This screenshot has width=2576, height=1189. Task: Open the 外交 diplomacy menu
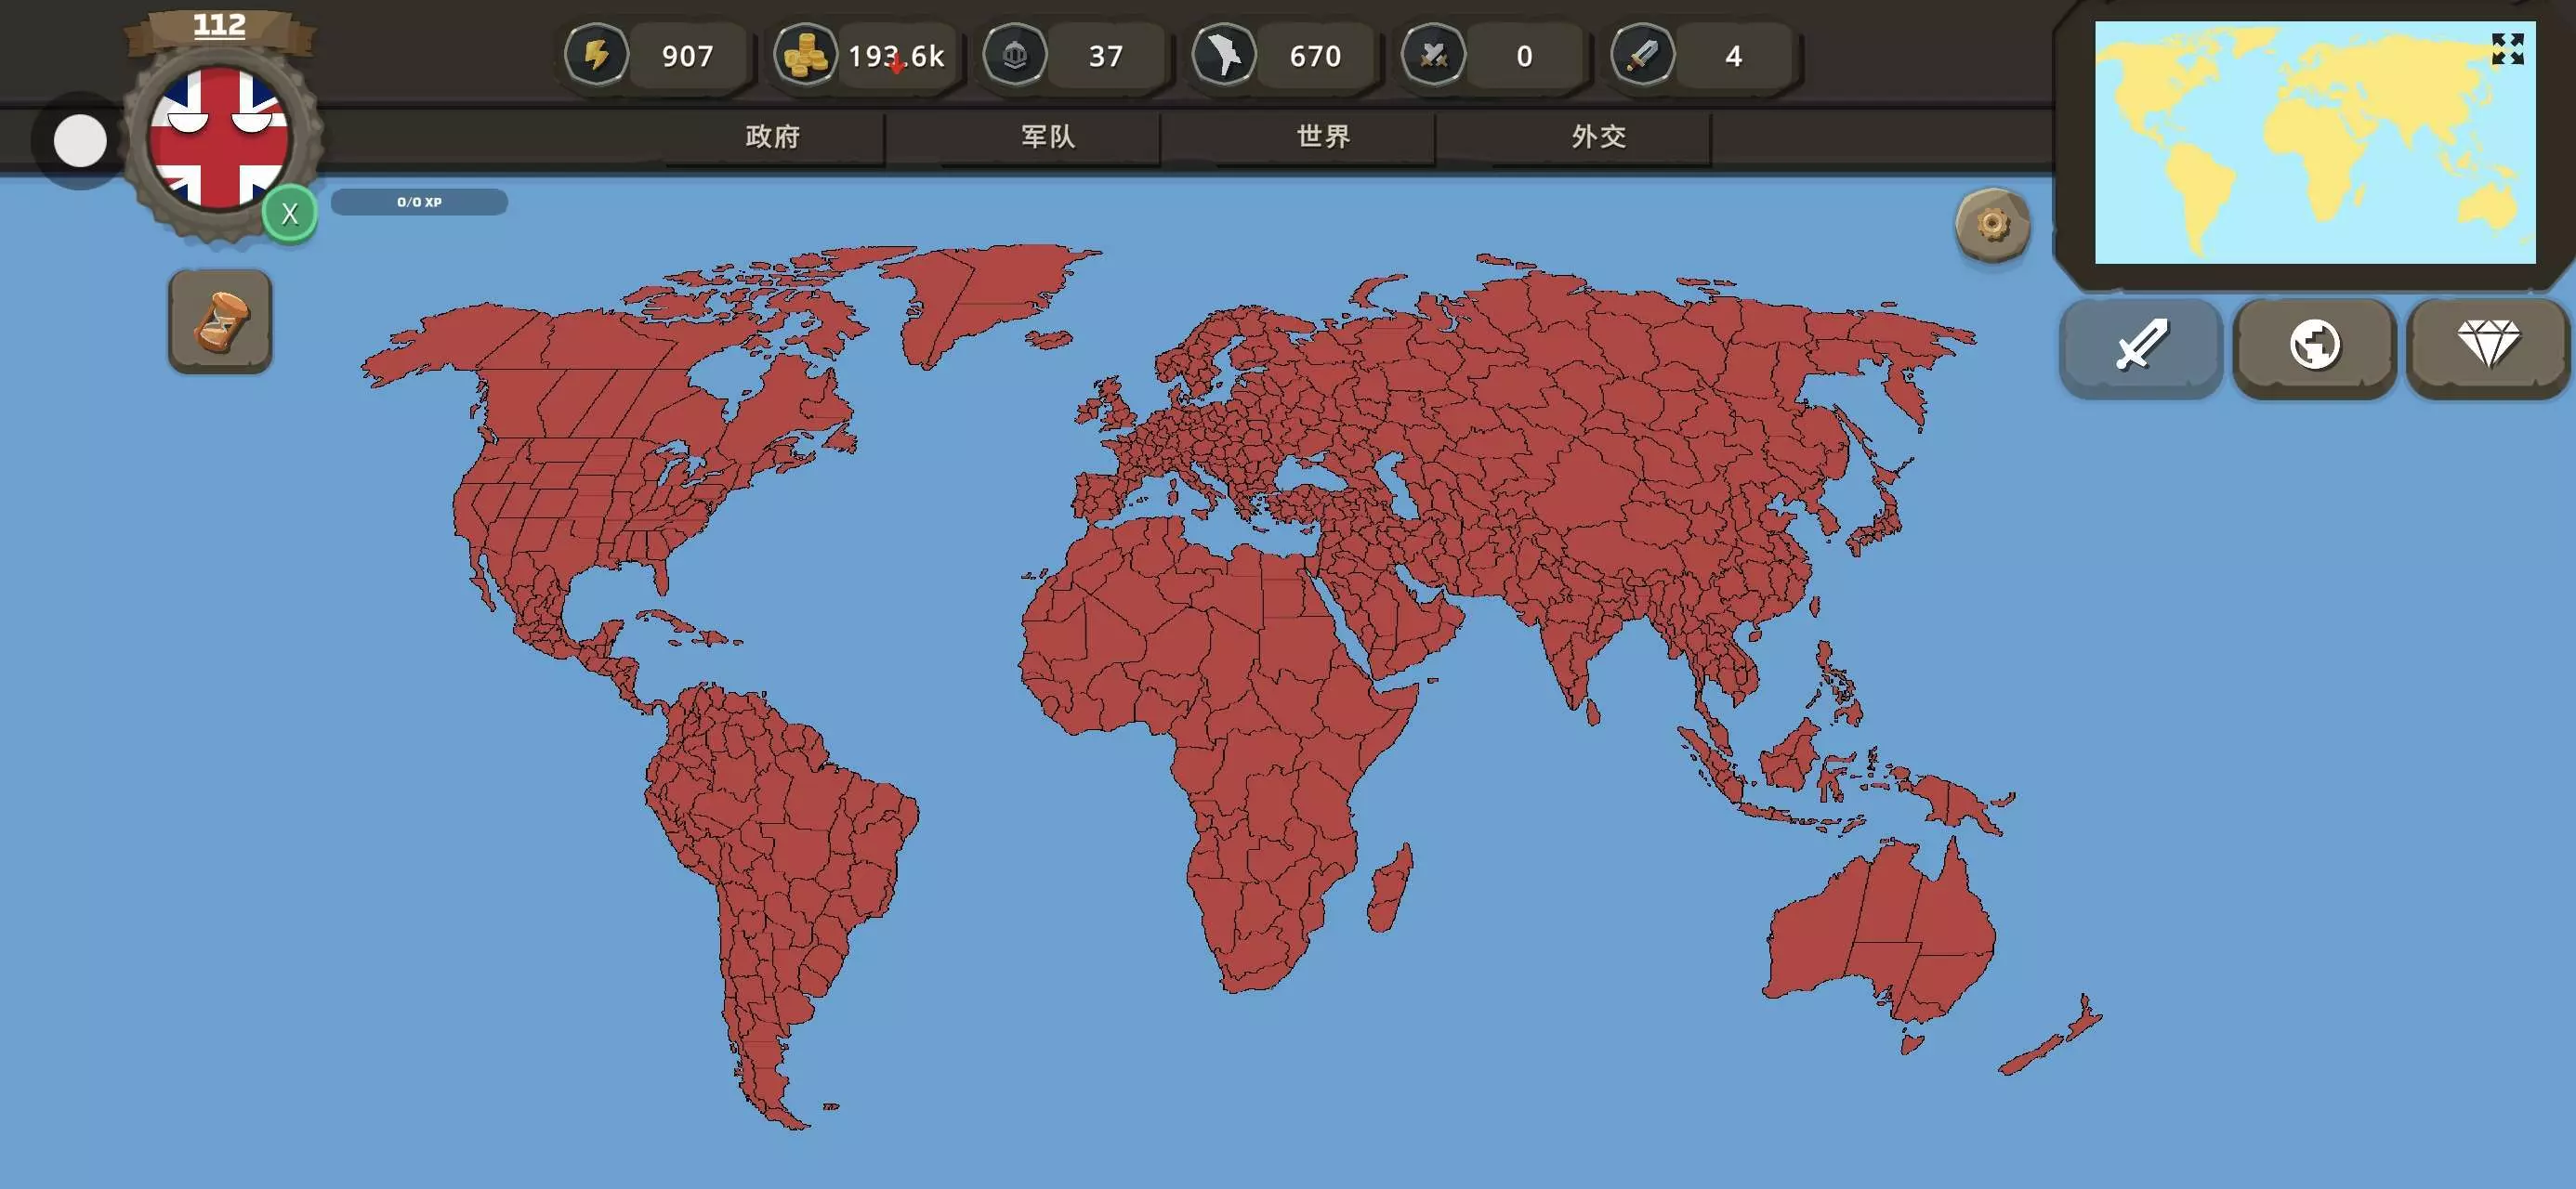1598,137
